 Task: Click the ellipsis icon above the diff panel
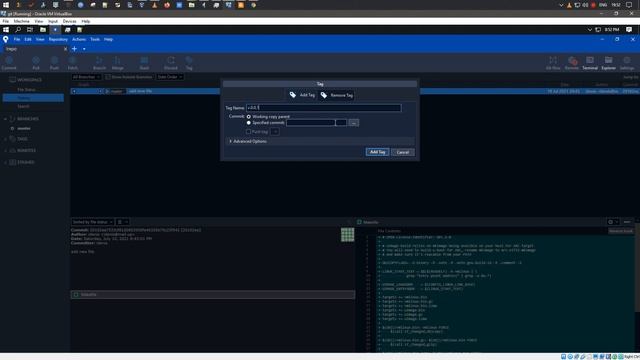pos(627,222)
